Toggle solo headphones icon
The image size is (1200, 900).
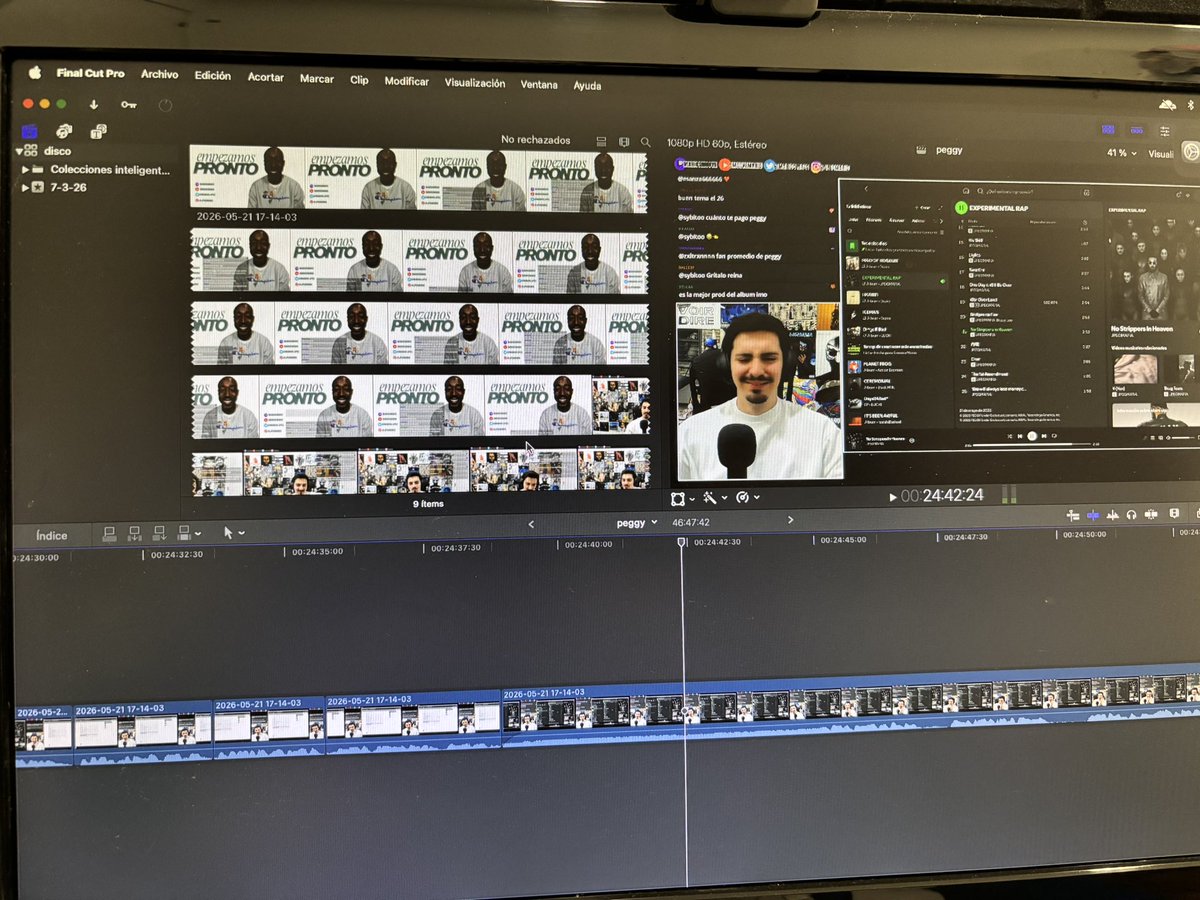click(1131, 514)
